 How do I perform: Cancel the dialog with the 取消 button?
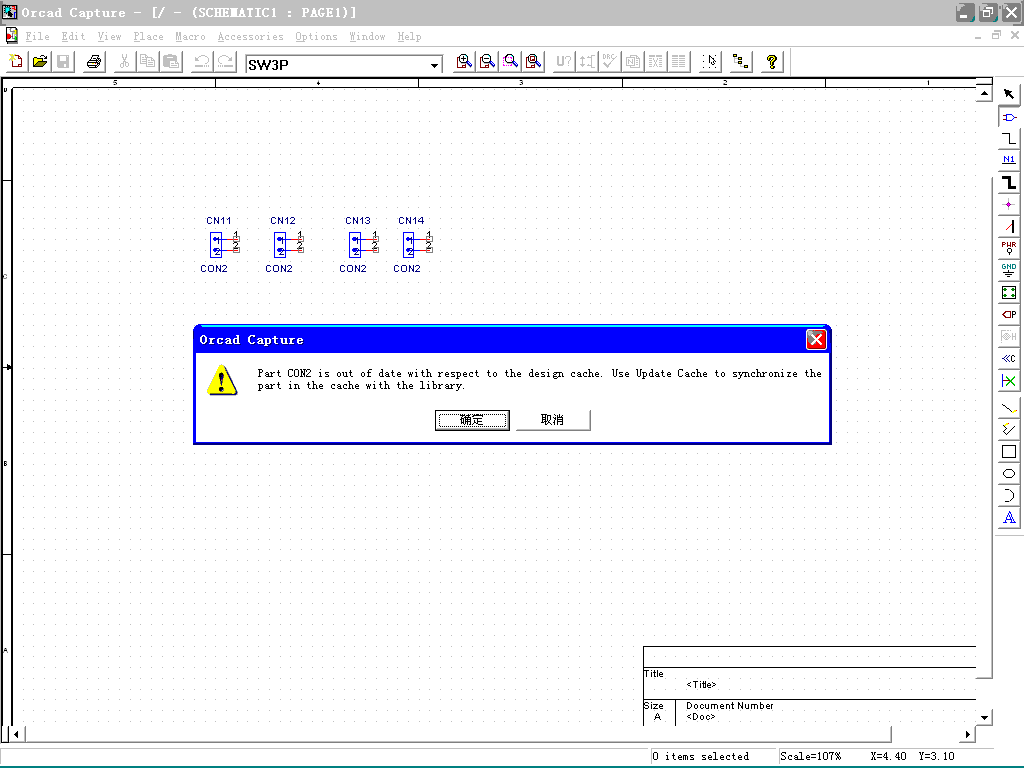[552, 420]
